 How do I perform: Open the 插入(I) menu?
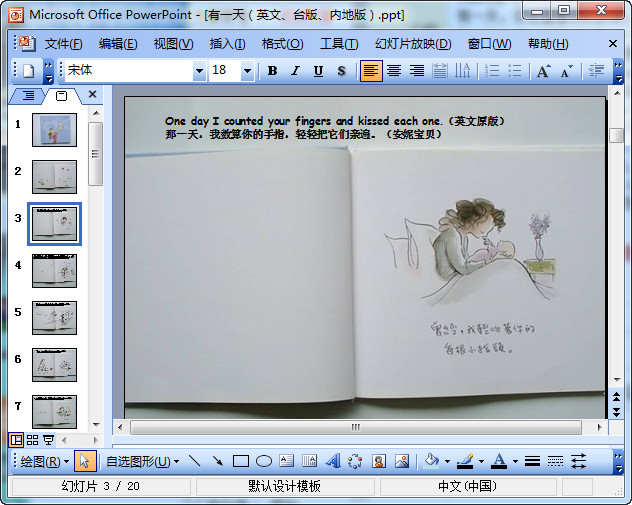(227, 44)
